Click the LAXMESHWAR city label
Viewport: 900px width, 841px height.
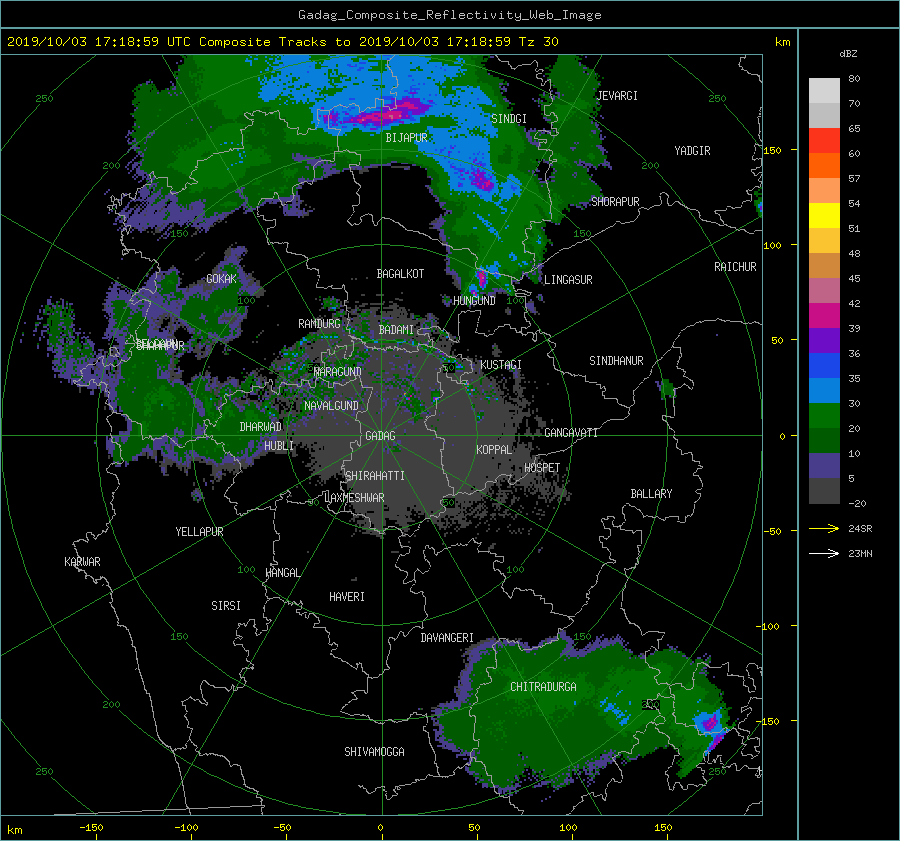click(x=354, y=498)
